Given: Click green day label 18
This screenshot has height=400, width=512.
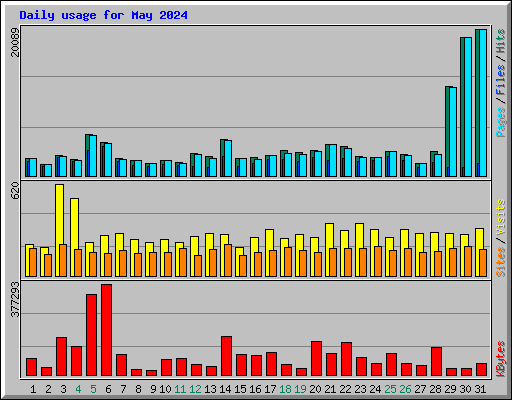Looking at the screenshot, I should 285,389.
